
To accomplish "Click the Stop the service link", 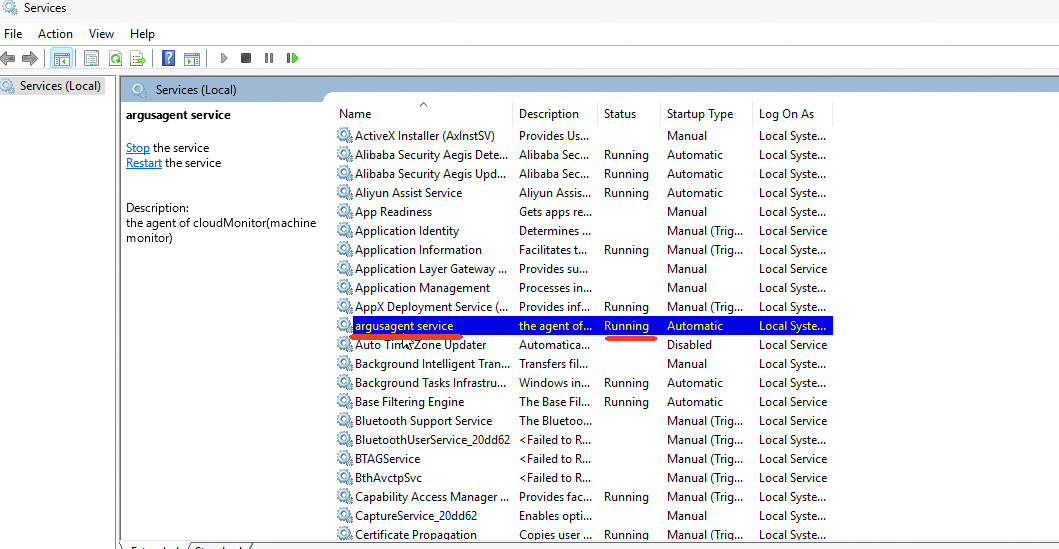I will click(138, 148).
